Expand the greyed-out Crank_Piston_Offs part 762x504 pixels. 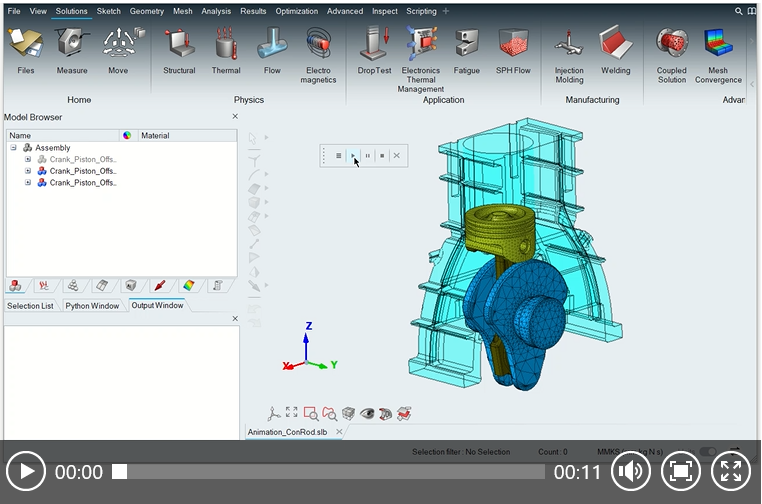point(28,159)
